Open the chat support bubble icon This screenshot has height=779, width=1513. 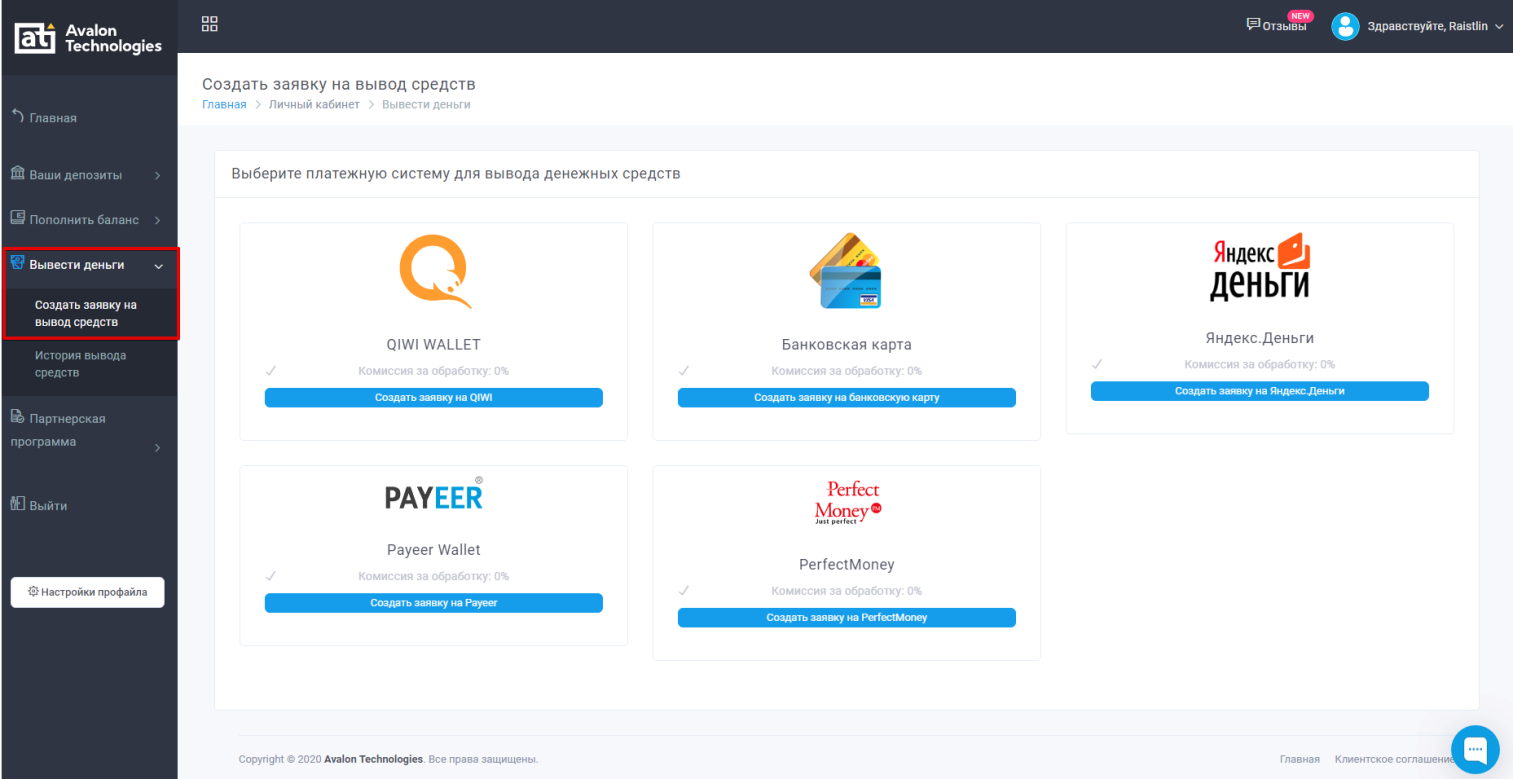coord(1476,749)
